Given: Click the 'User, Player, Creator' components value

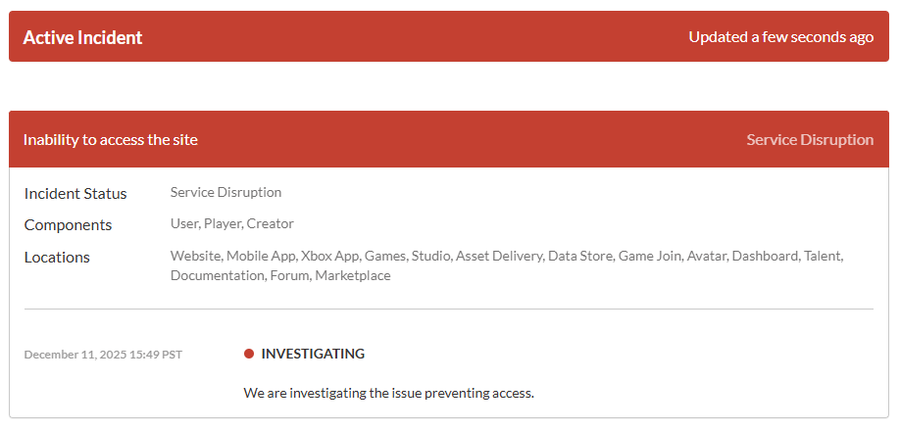Looking at the screenshot, I should click(x=232, y=224).
